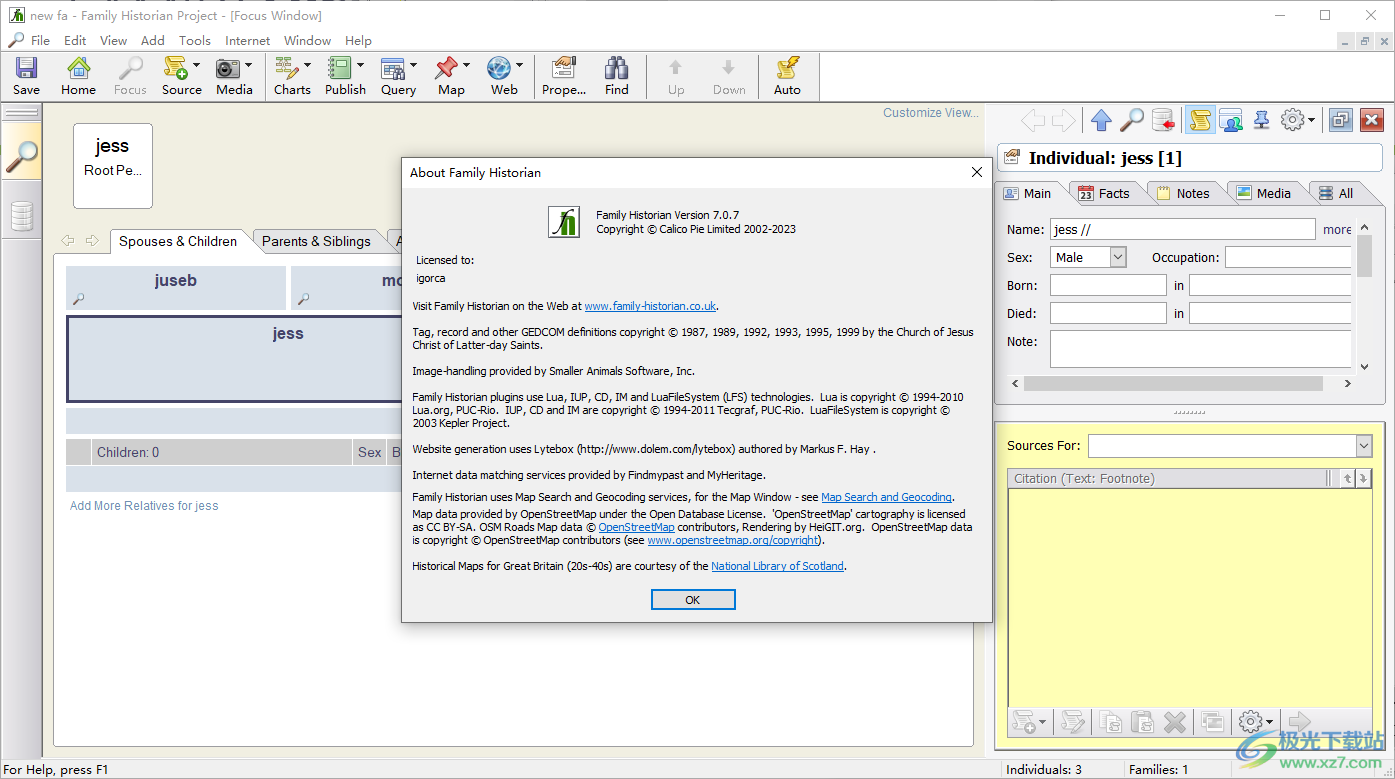Screen dimensions: 1395x779
Task: Switch to the All tab
Action: (x=1336, y=193)
